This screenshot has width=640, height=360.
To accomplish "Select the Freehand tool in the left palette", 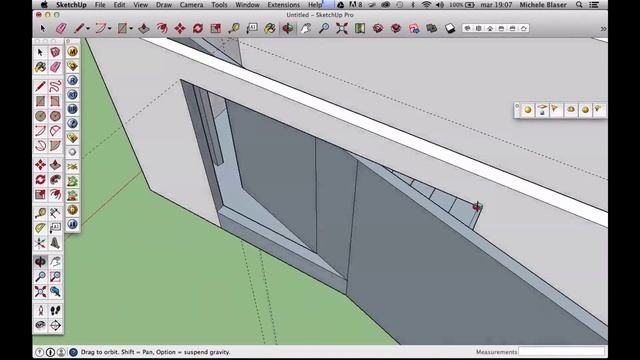I will tap(55, 86).
